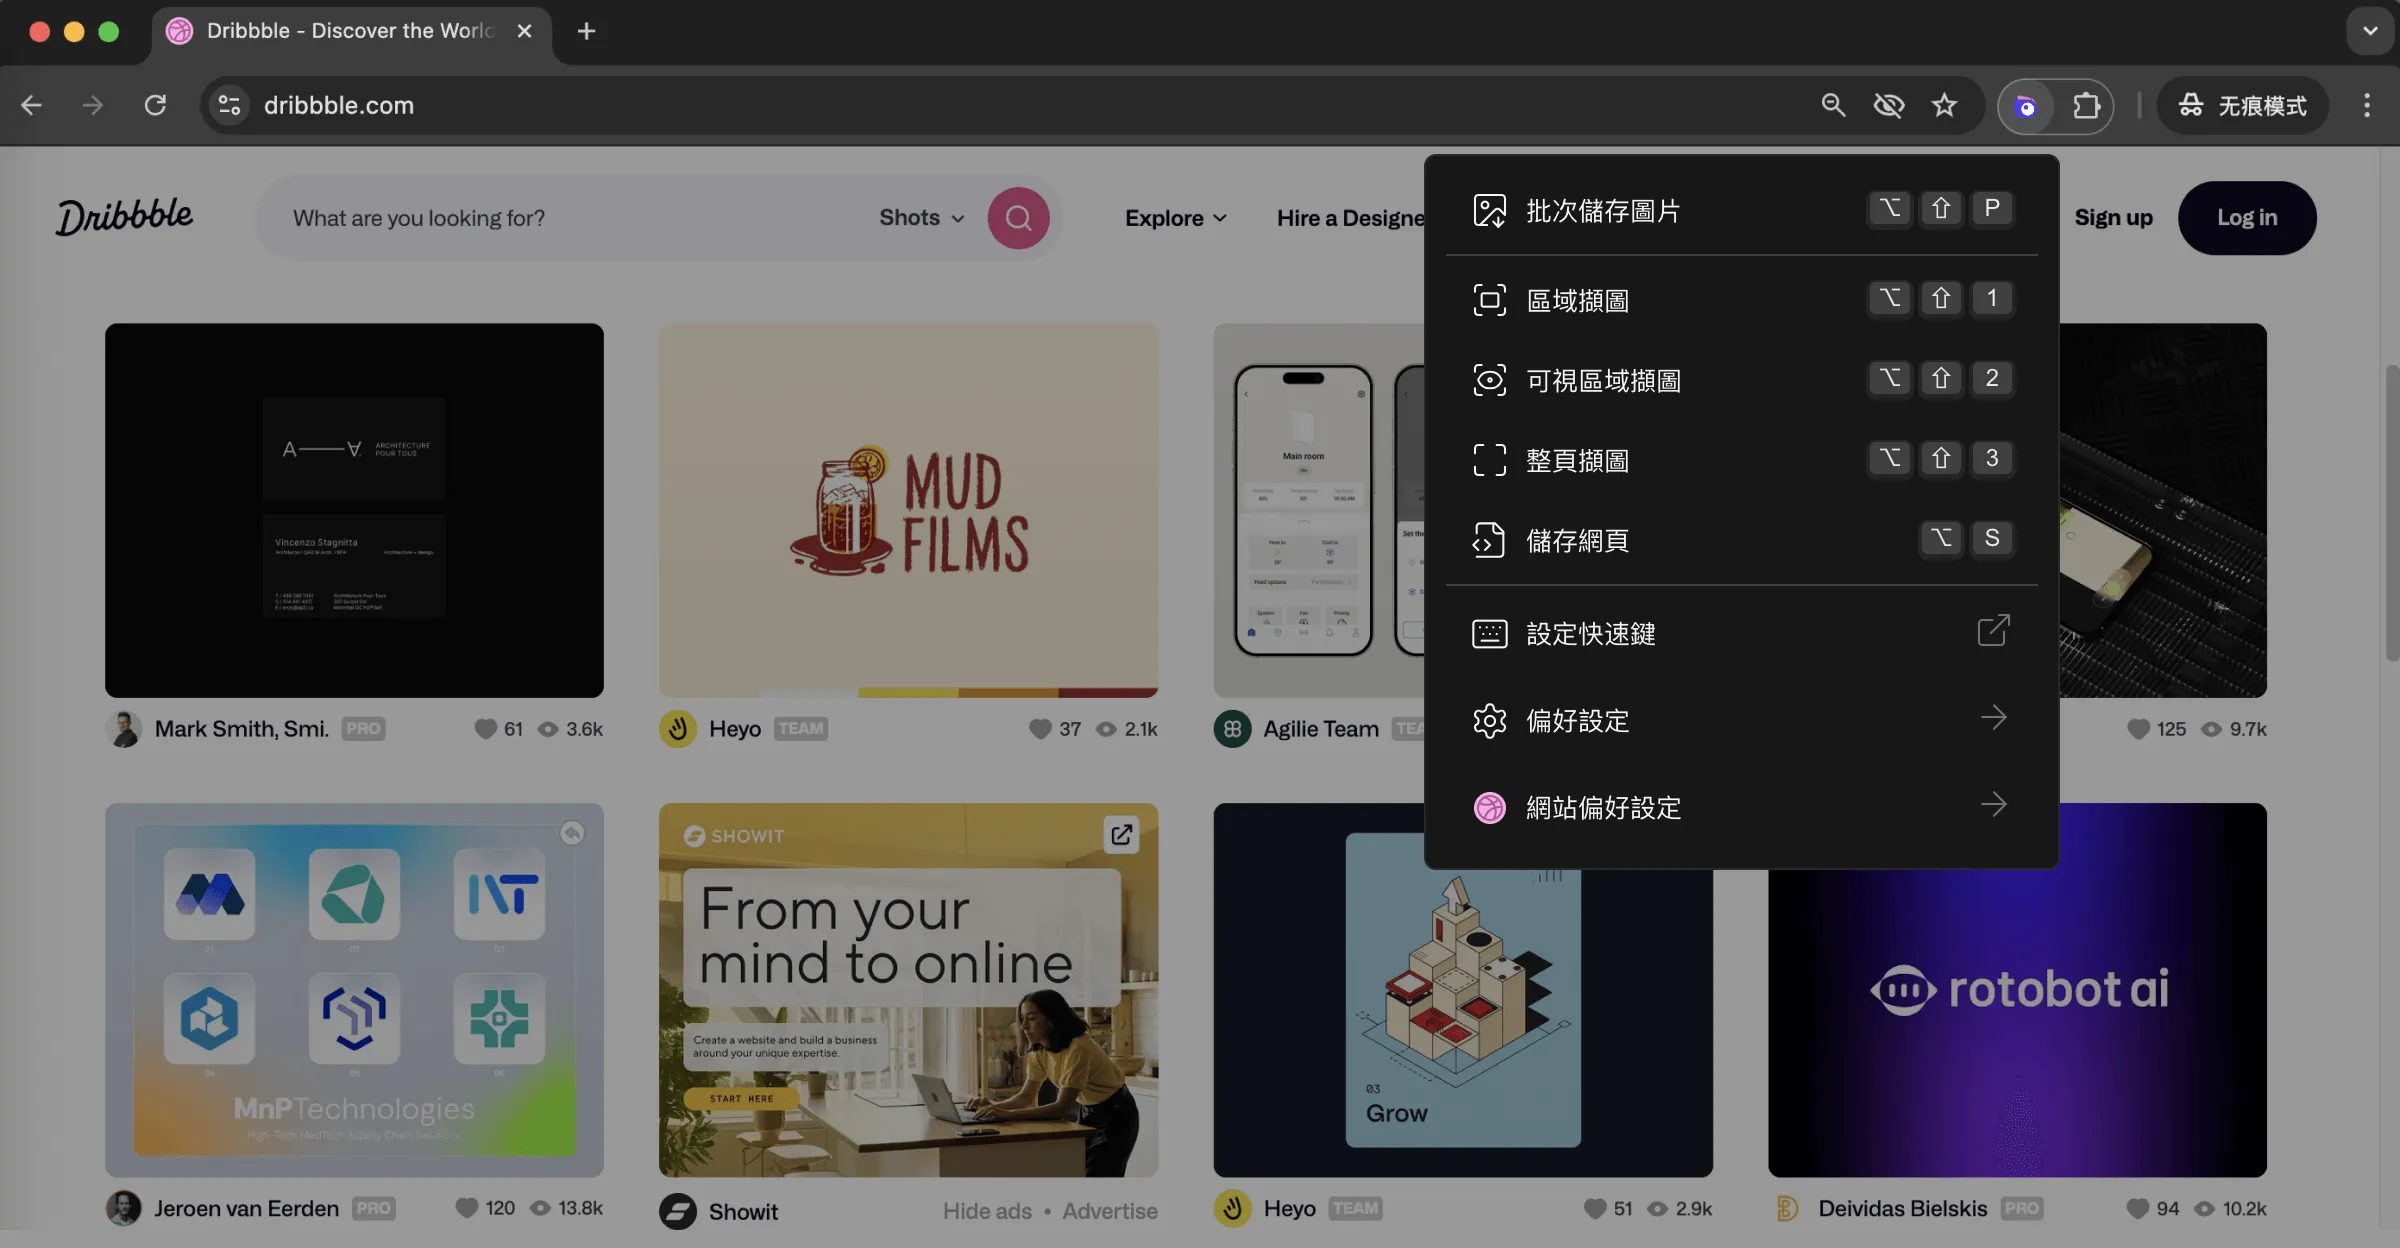Open Deividas Bielskis profile
The height and width of the screenshot is (1248, 2400).
click(1902, 1208)
